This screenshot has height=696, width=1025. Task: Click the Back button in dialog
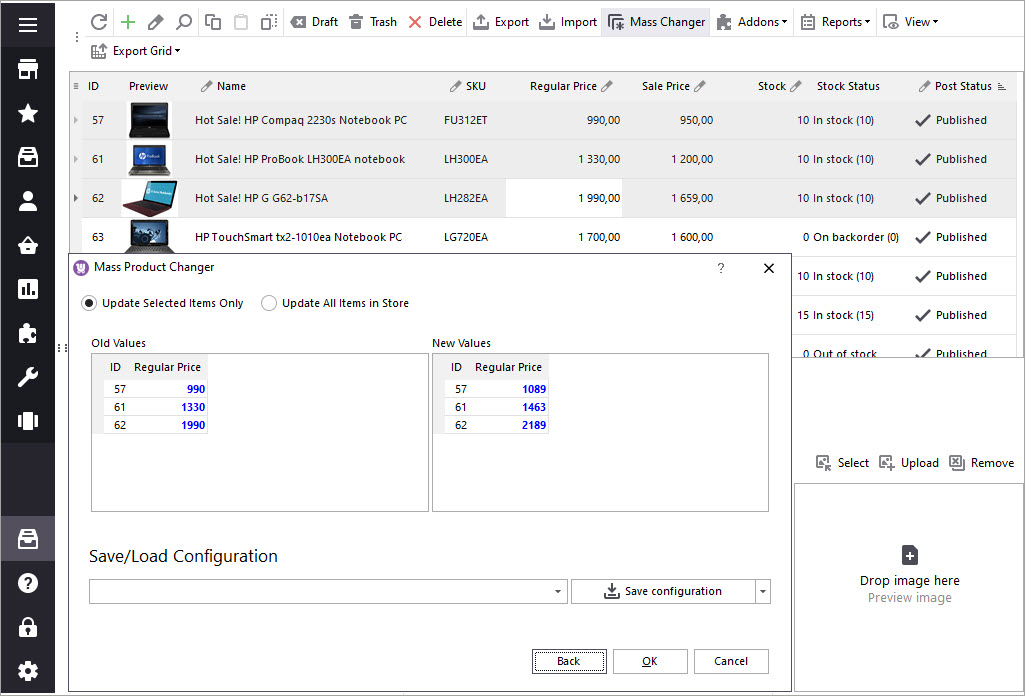coord(569,661)
